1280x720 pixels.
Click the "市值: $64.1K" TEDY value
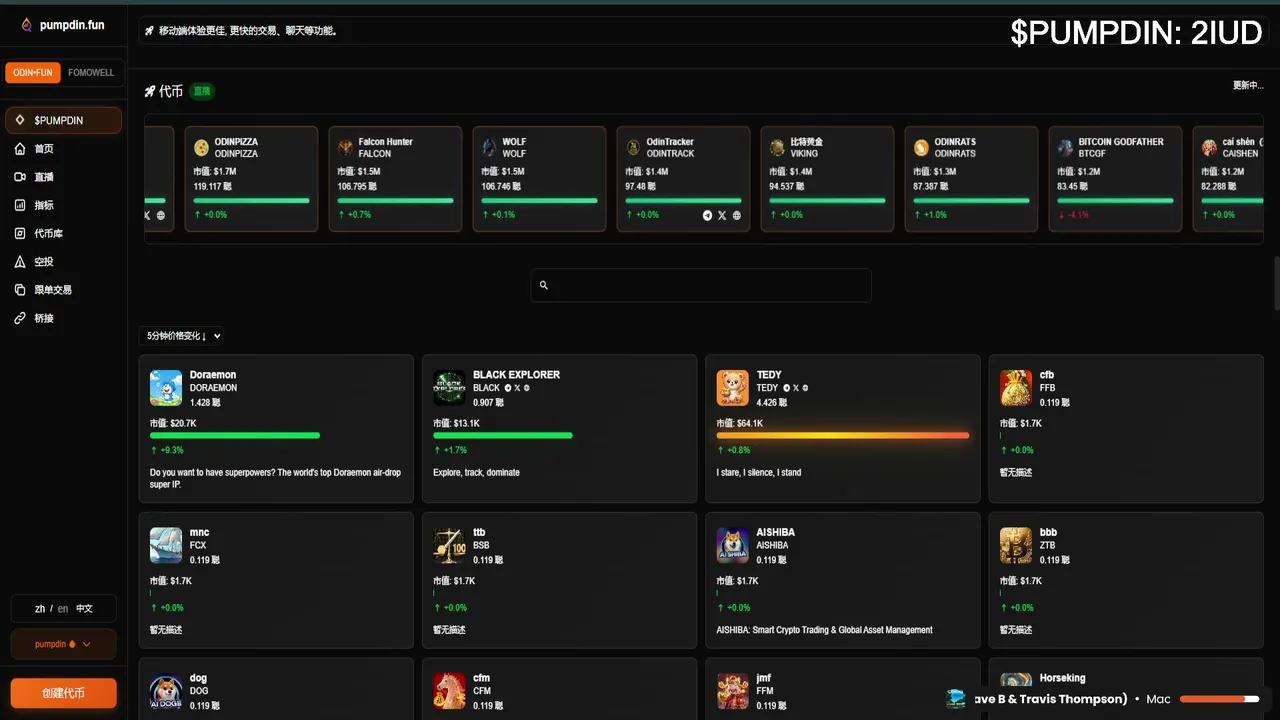click(x=740, y=424)
